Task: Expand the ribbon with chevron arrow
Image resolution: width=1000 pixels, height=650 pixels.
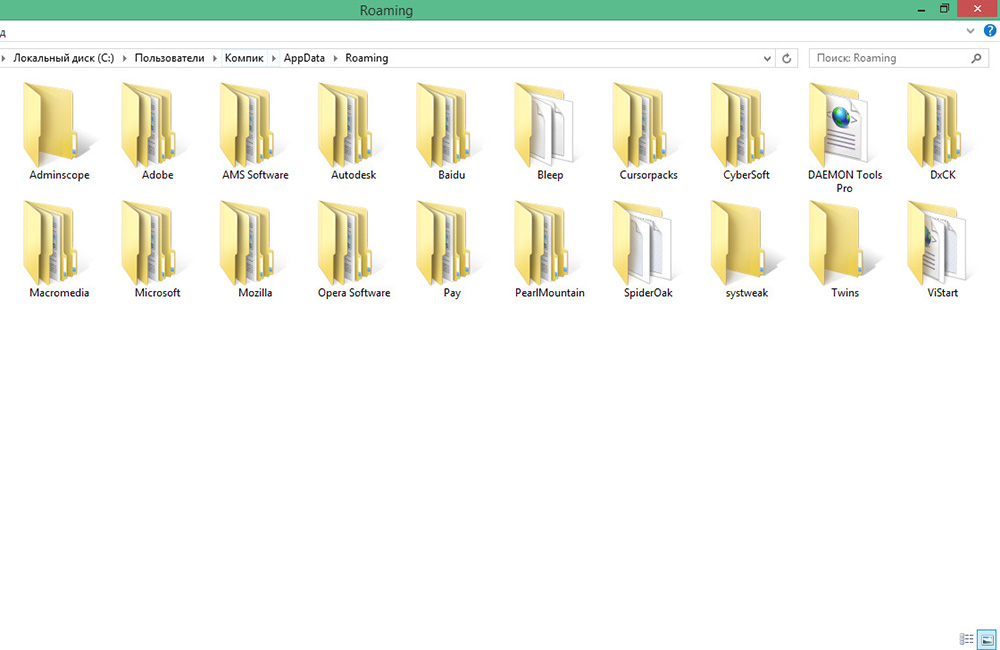Action: [x=970, y=31]
